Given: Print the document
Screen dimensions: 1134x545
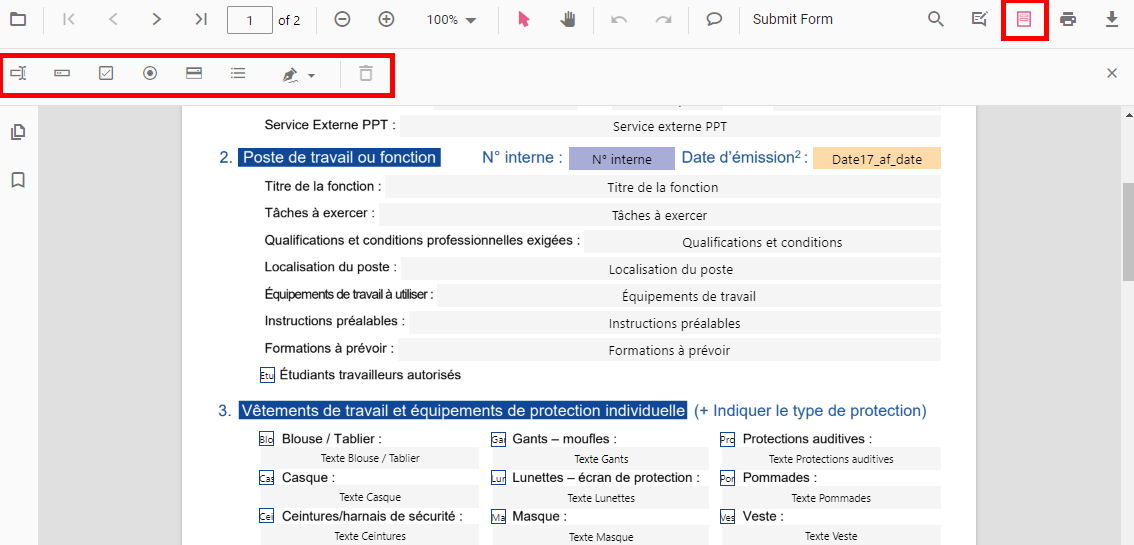Looking at the screenshot, I should coord(1068,20).
